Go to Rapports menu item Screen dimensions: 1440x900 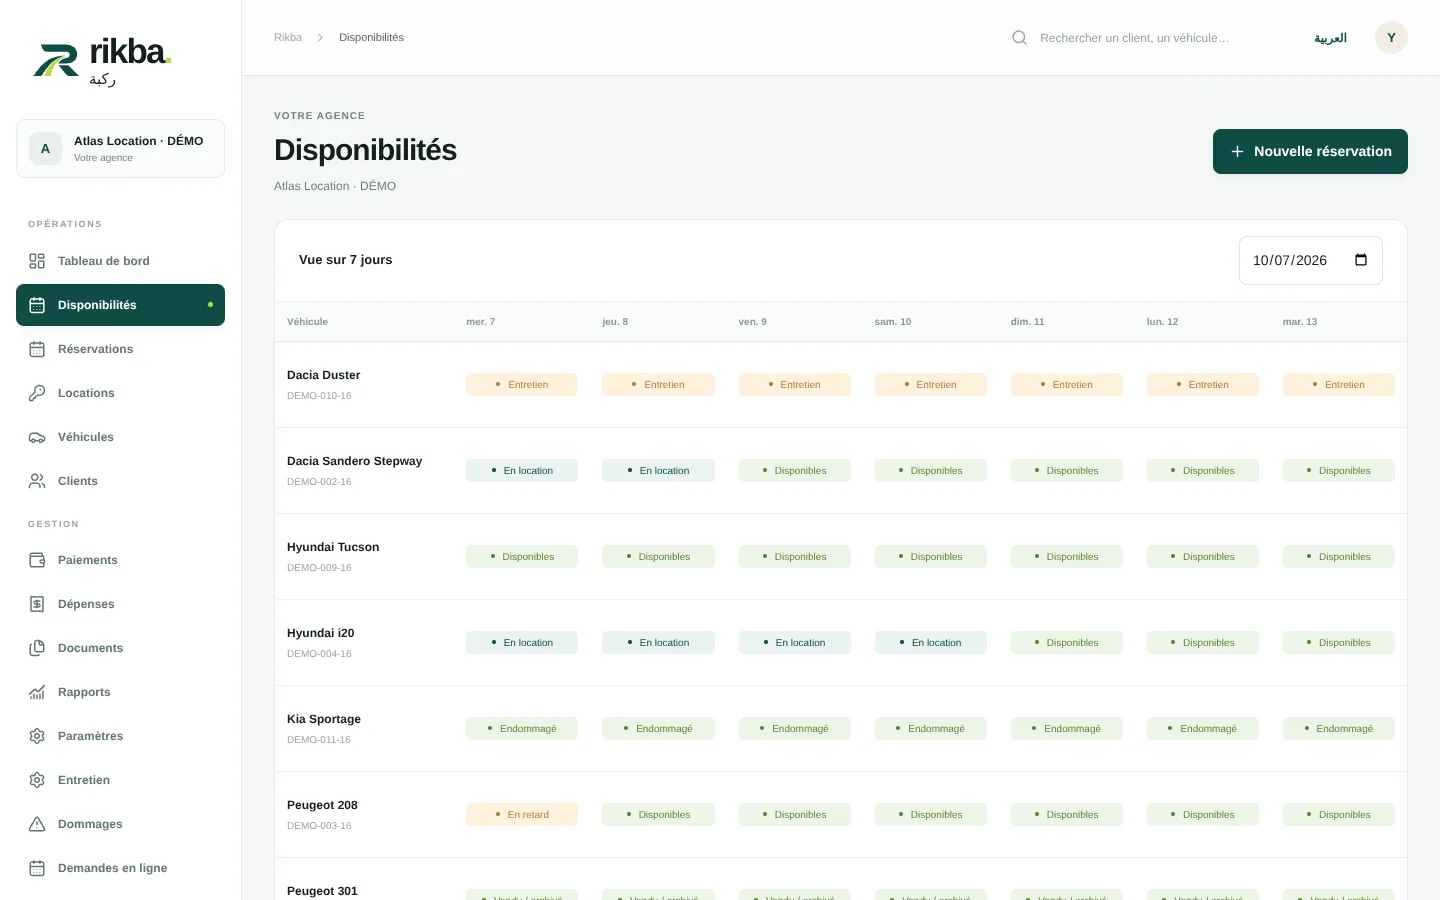click(x=120, y=692)
